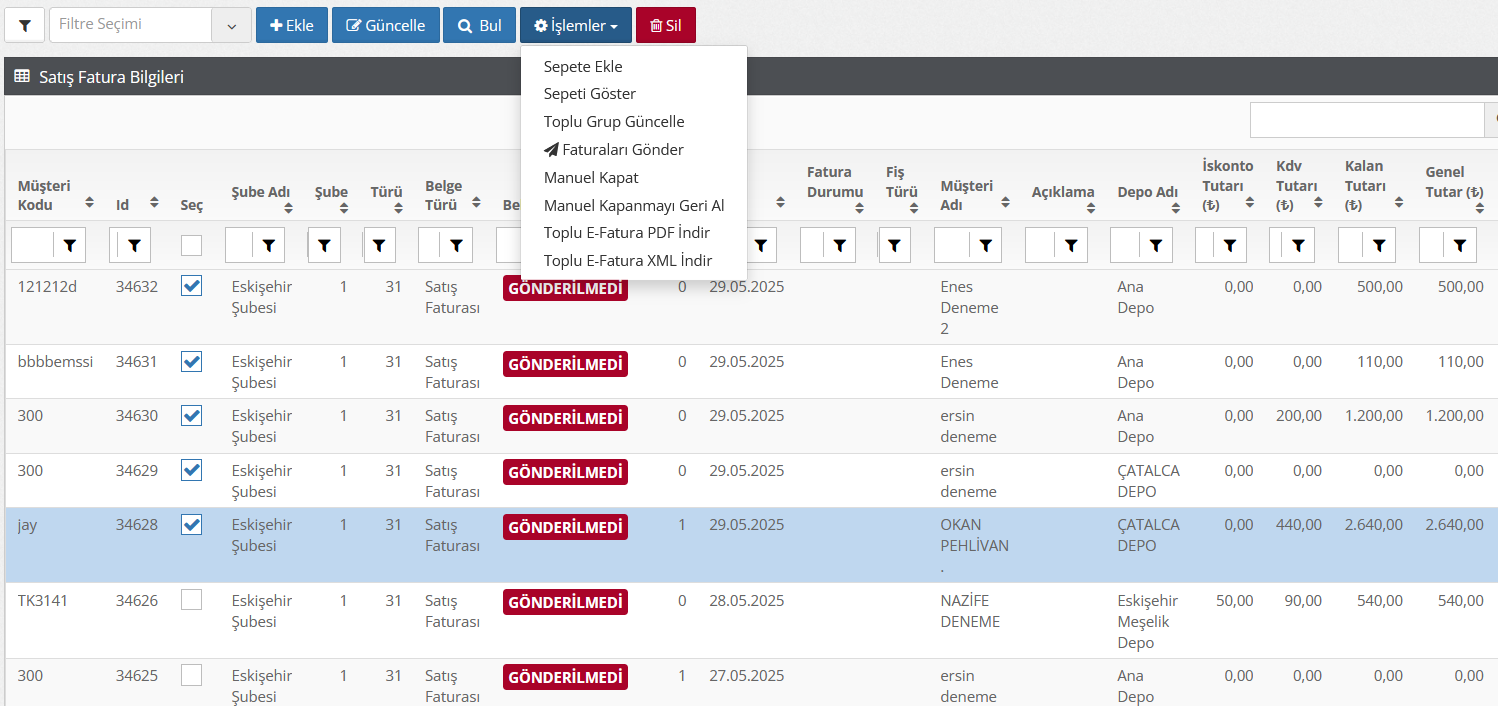This screenshot has height=706, width=1498.
Task: Click filter funnel under Şube Adı column
Action: pos(269,244)
